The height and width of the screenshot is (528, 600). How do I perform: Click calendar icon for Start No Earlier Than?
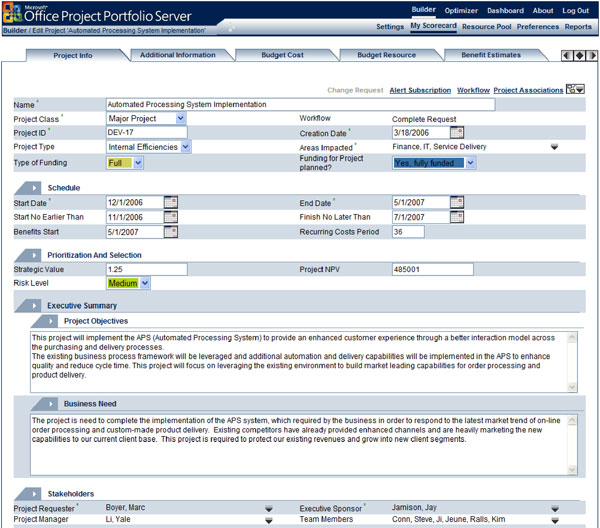(170, 217)
